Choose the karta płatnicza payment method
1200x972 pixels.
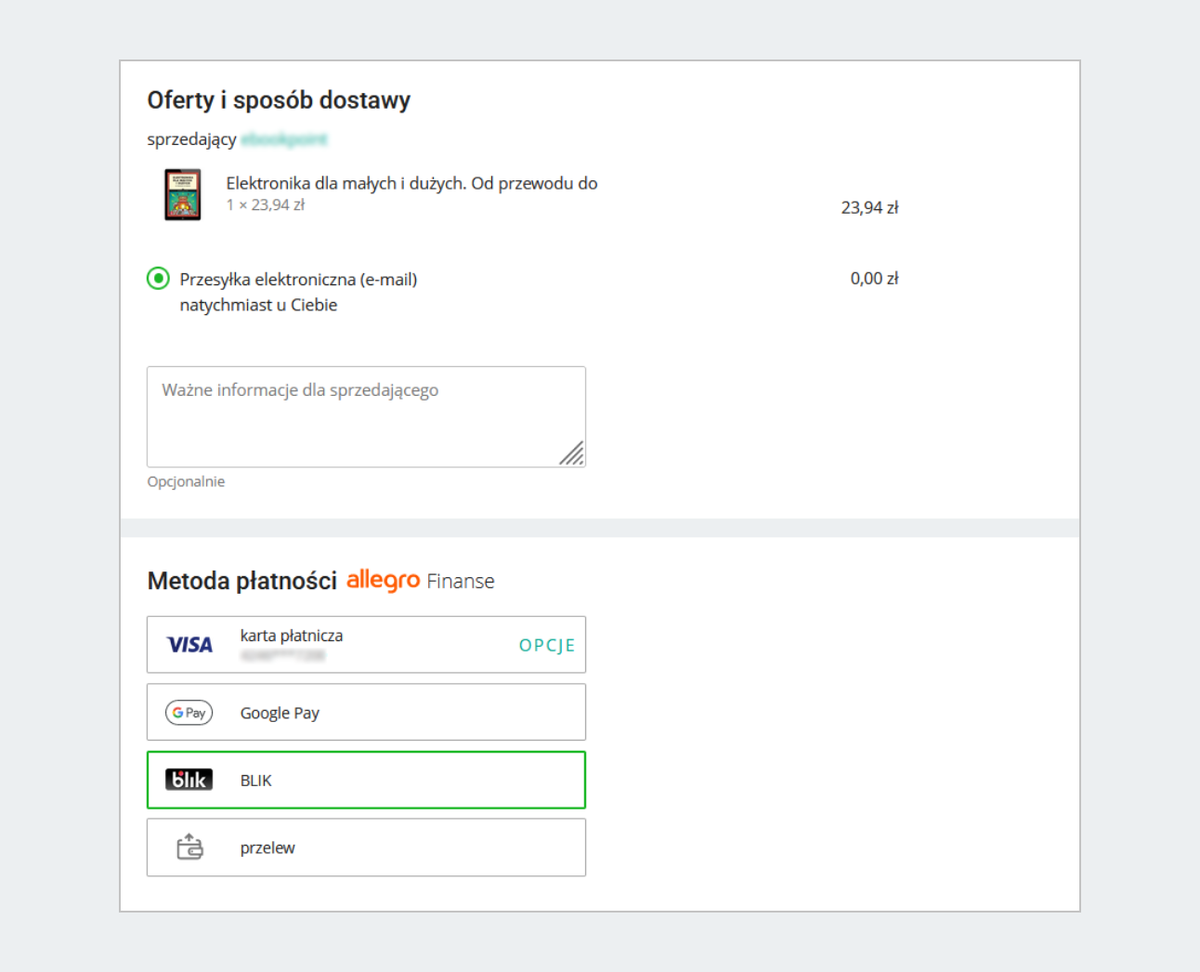point(292,635)
